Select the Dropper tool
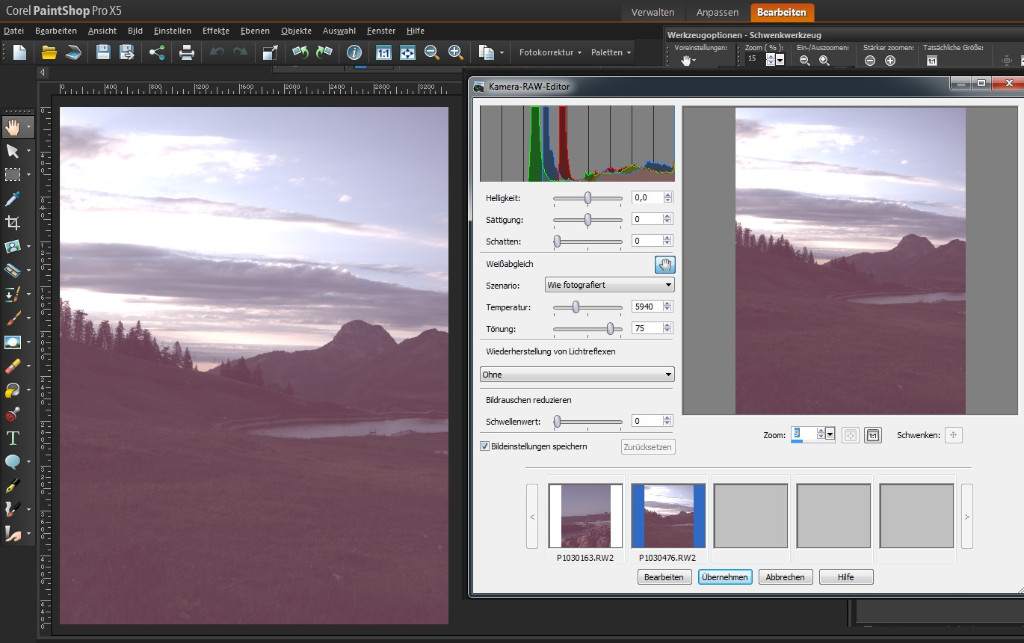 (12, 198)
